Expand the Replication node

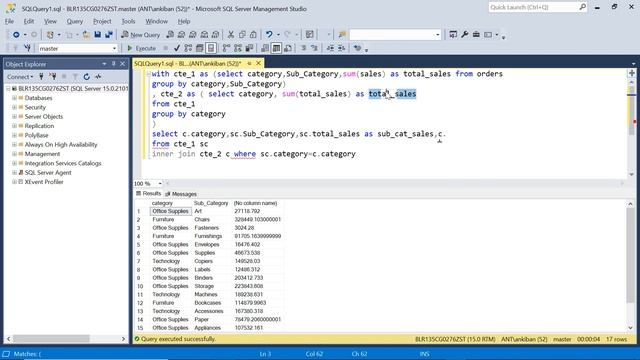tap(14, 126)
